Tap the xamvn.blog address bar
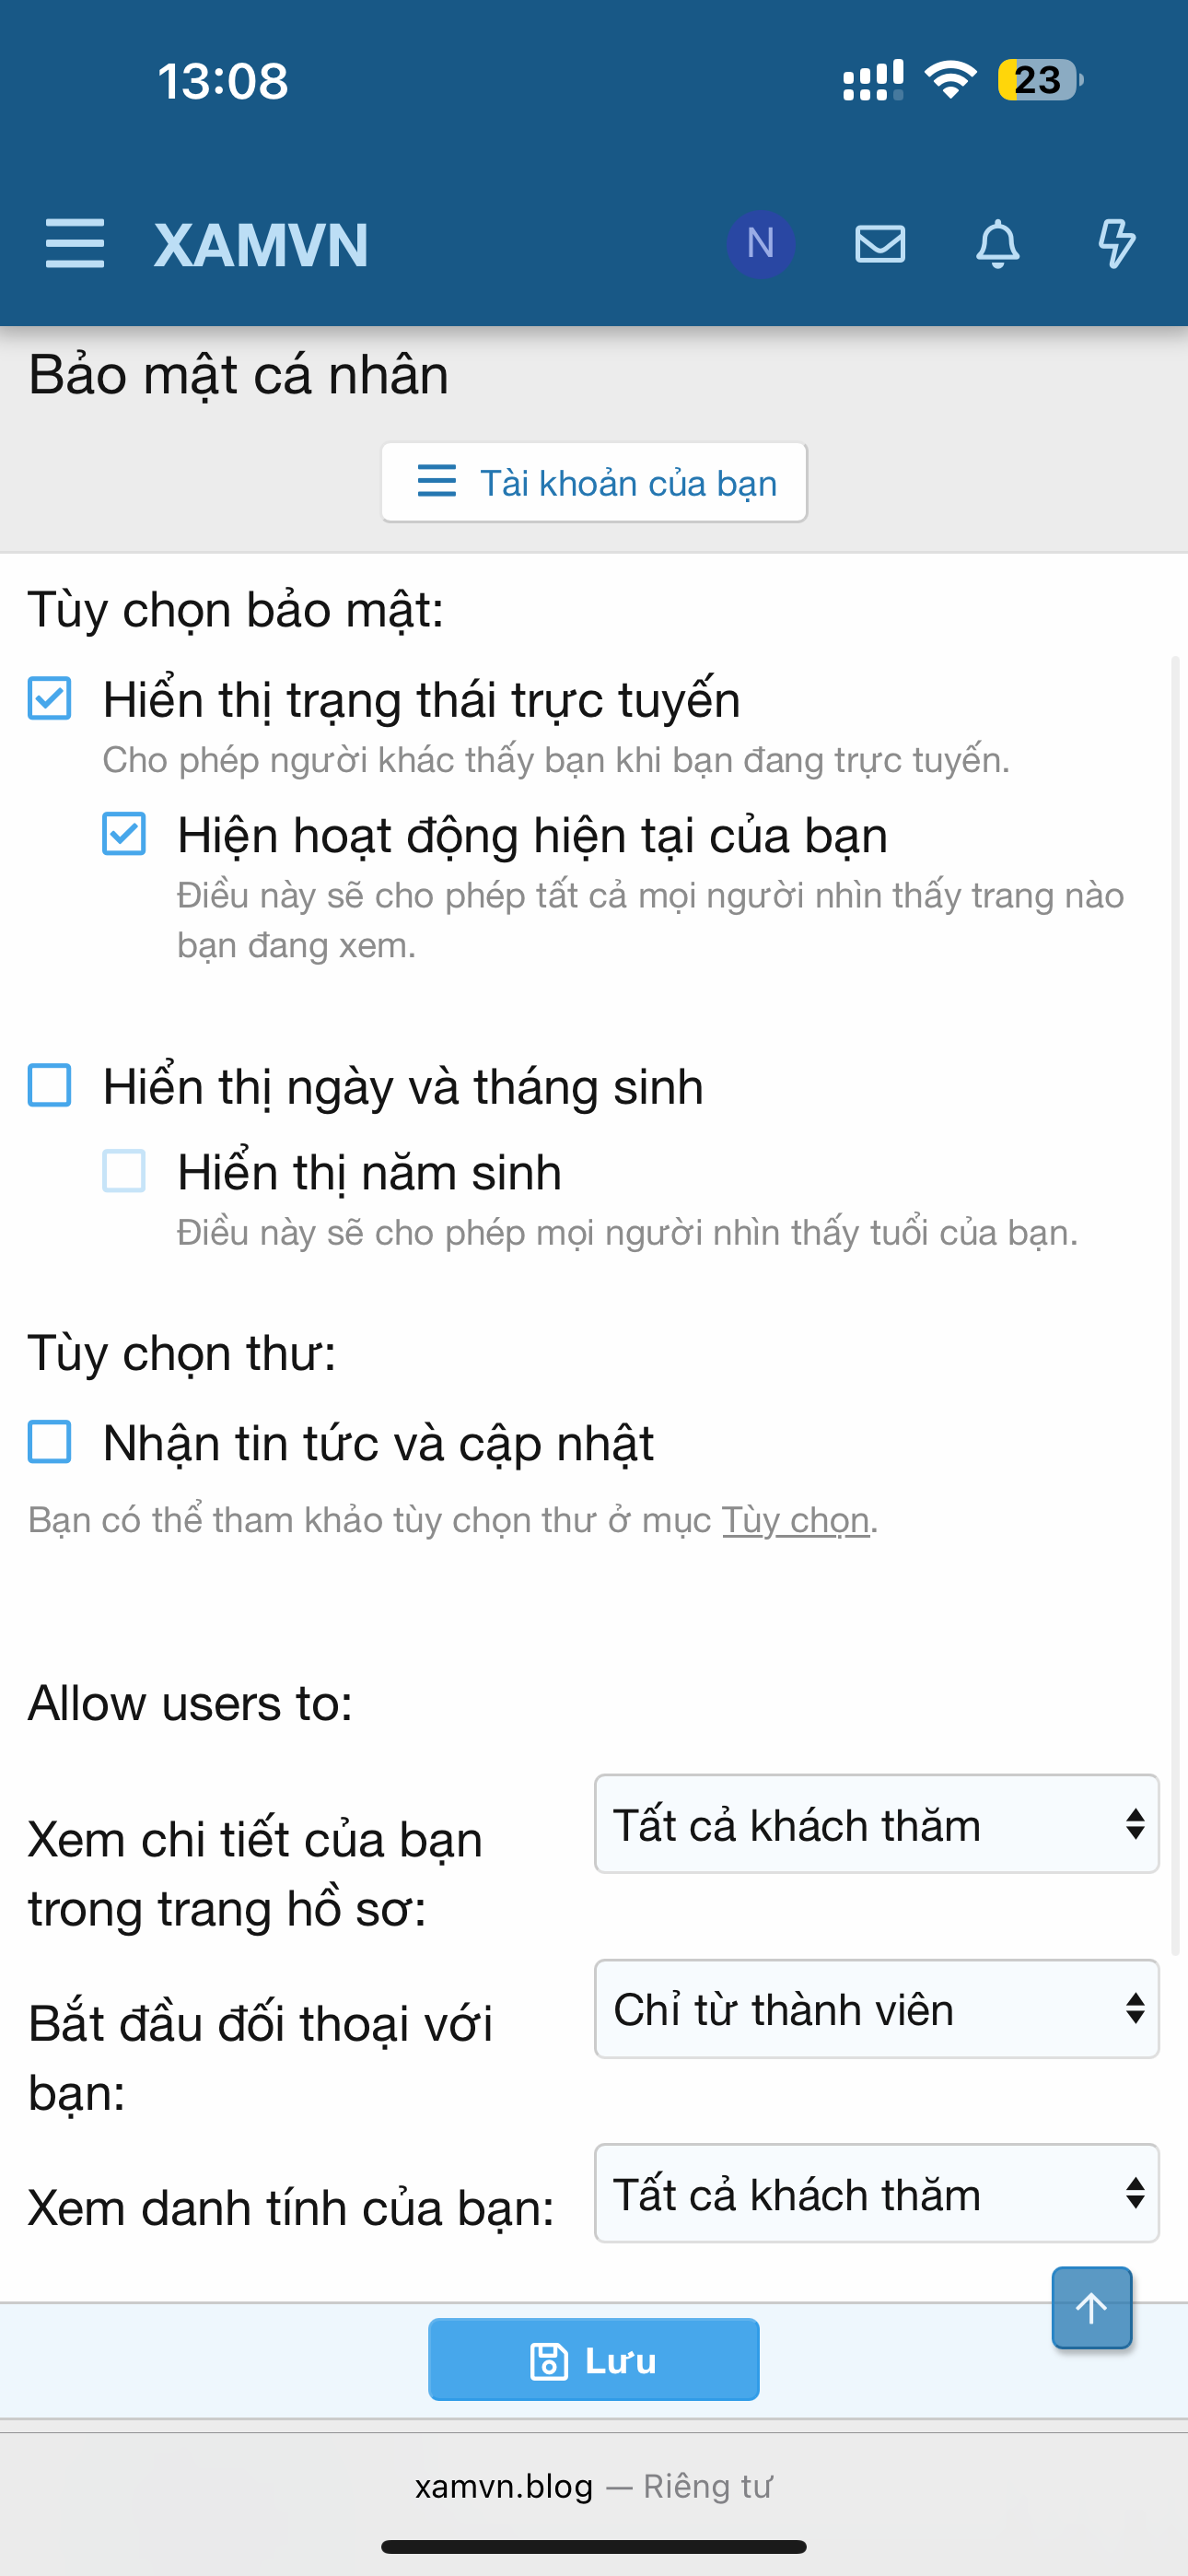 (594, 2486)
